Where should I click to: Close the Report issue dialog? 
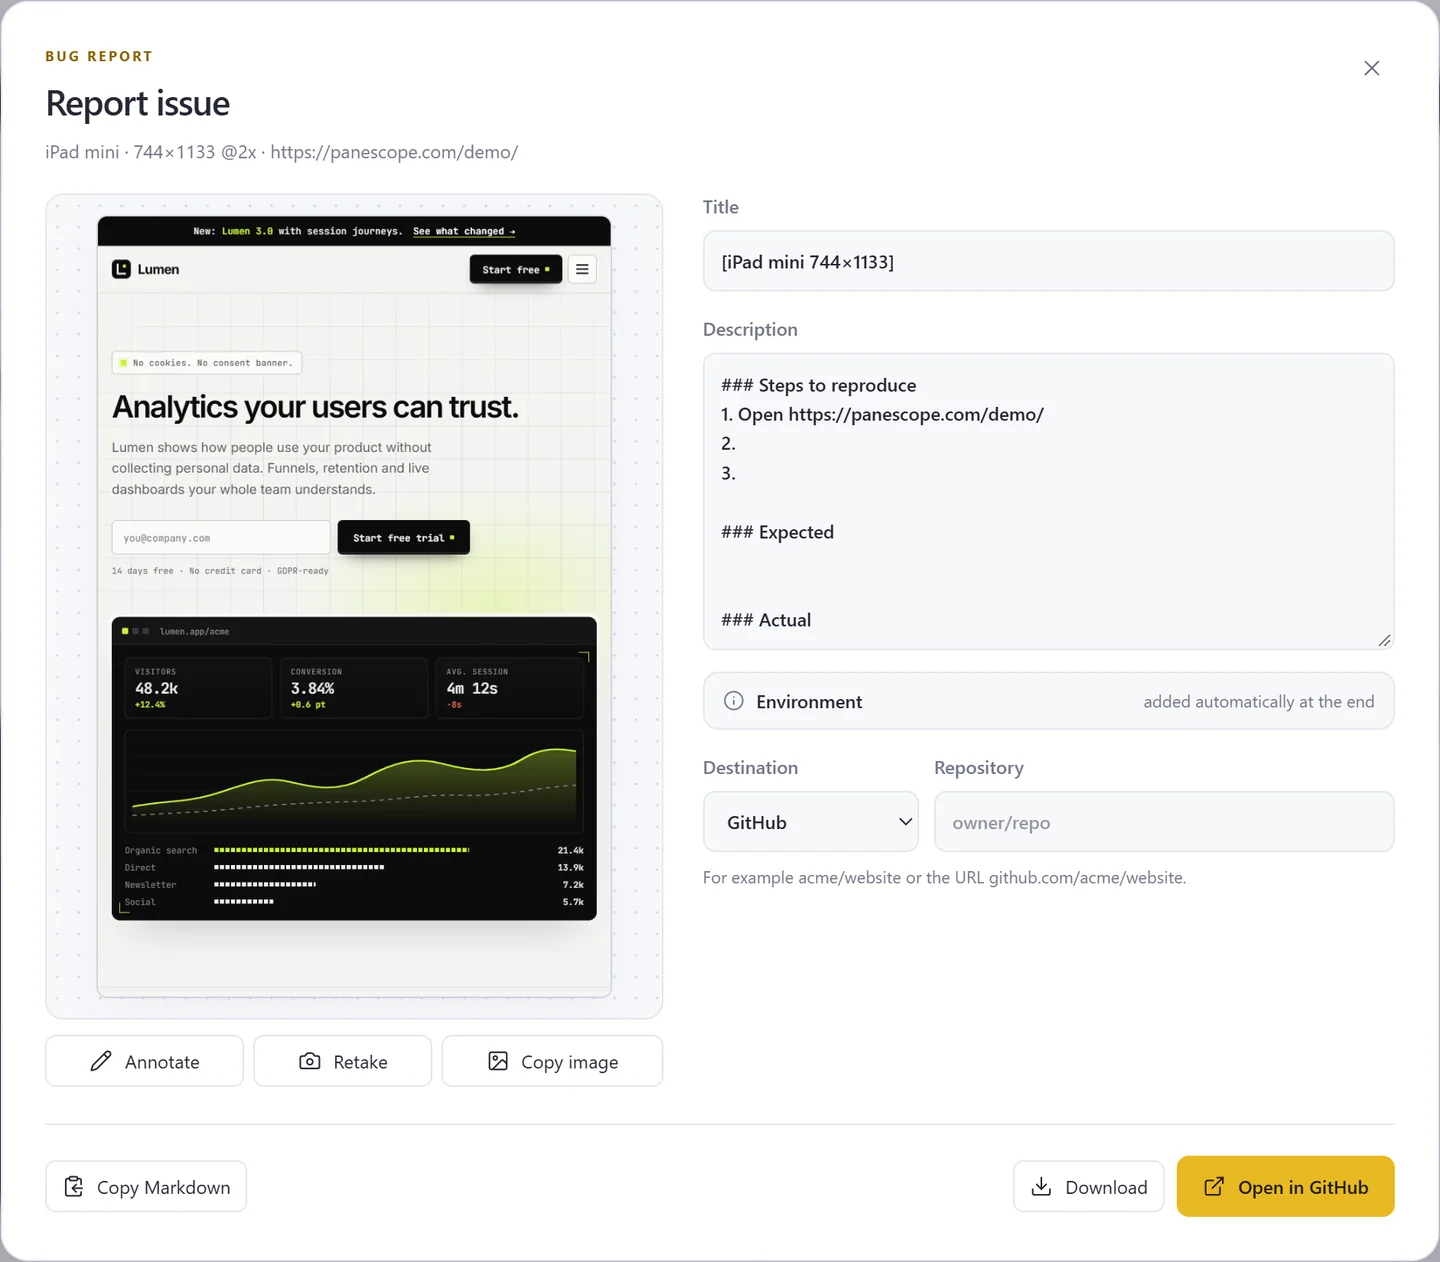1371,68
